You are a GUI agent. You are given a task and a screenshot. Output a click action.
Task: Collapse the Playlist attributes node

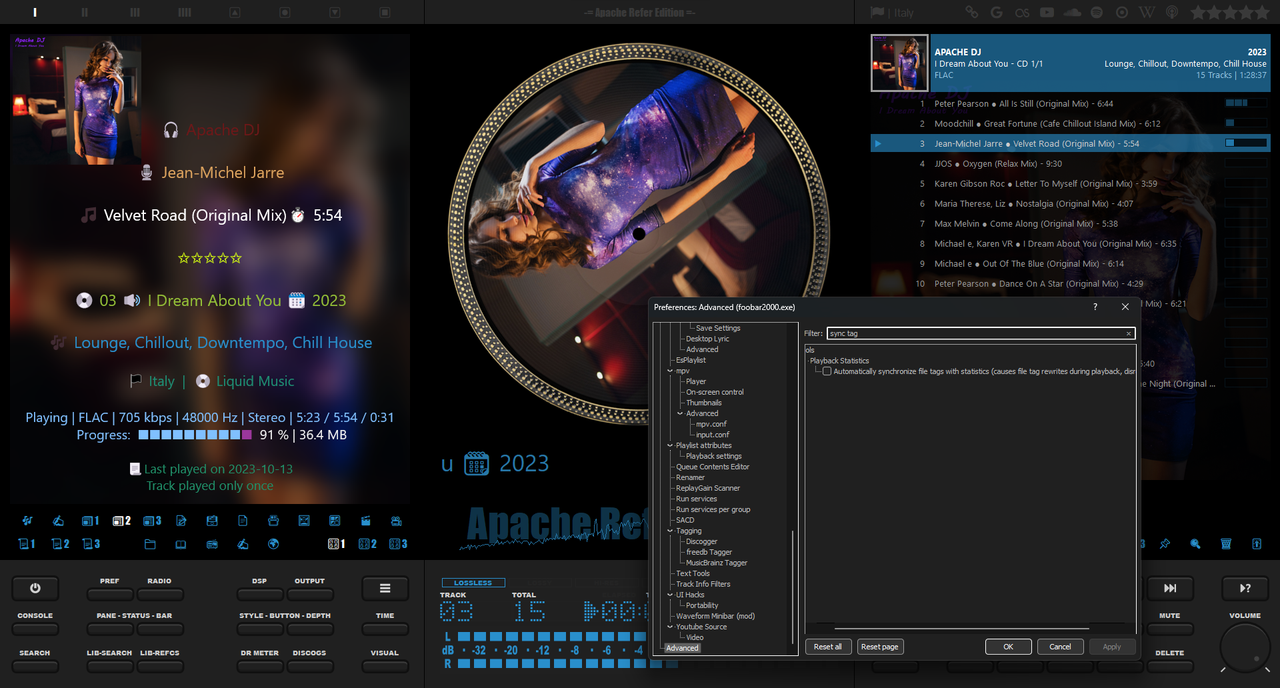[670, 445]
